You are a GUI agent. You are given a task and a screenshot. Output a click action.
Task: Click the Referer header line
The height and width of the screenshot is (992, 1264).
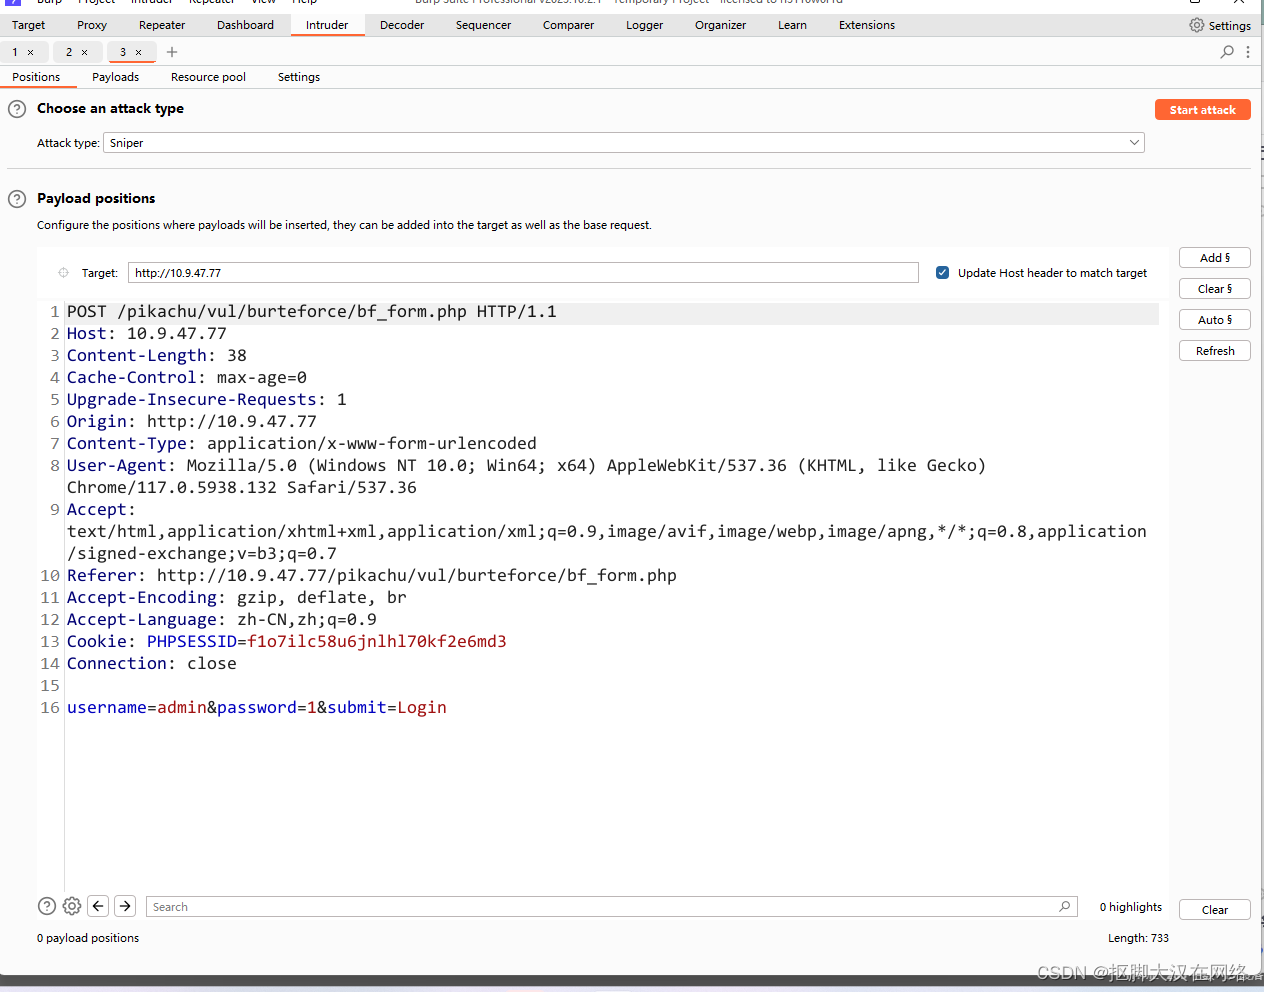pos(372,576)
